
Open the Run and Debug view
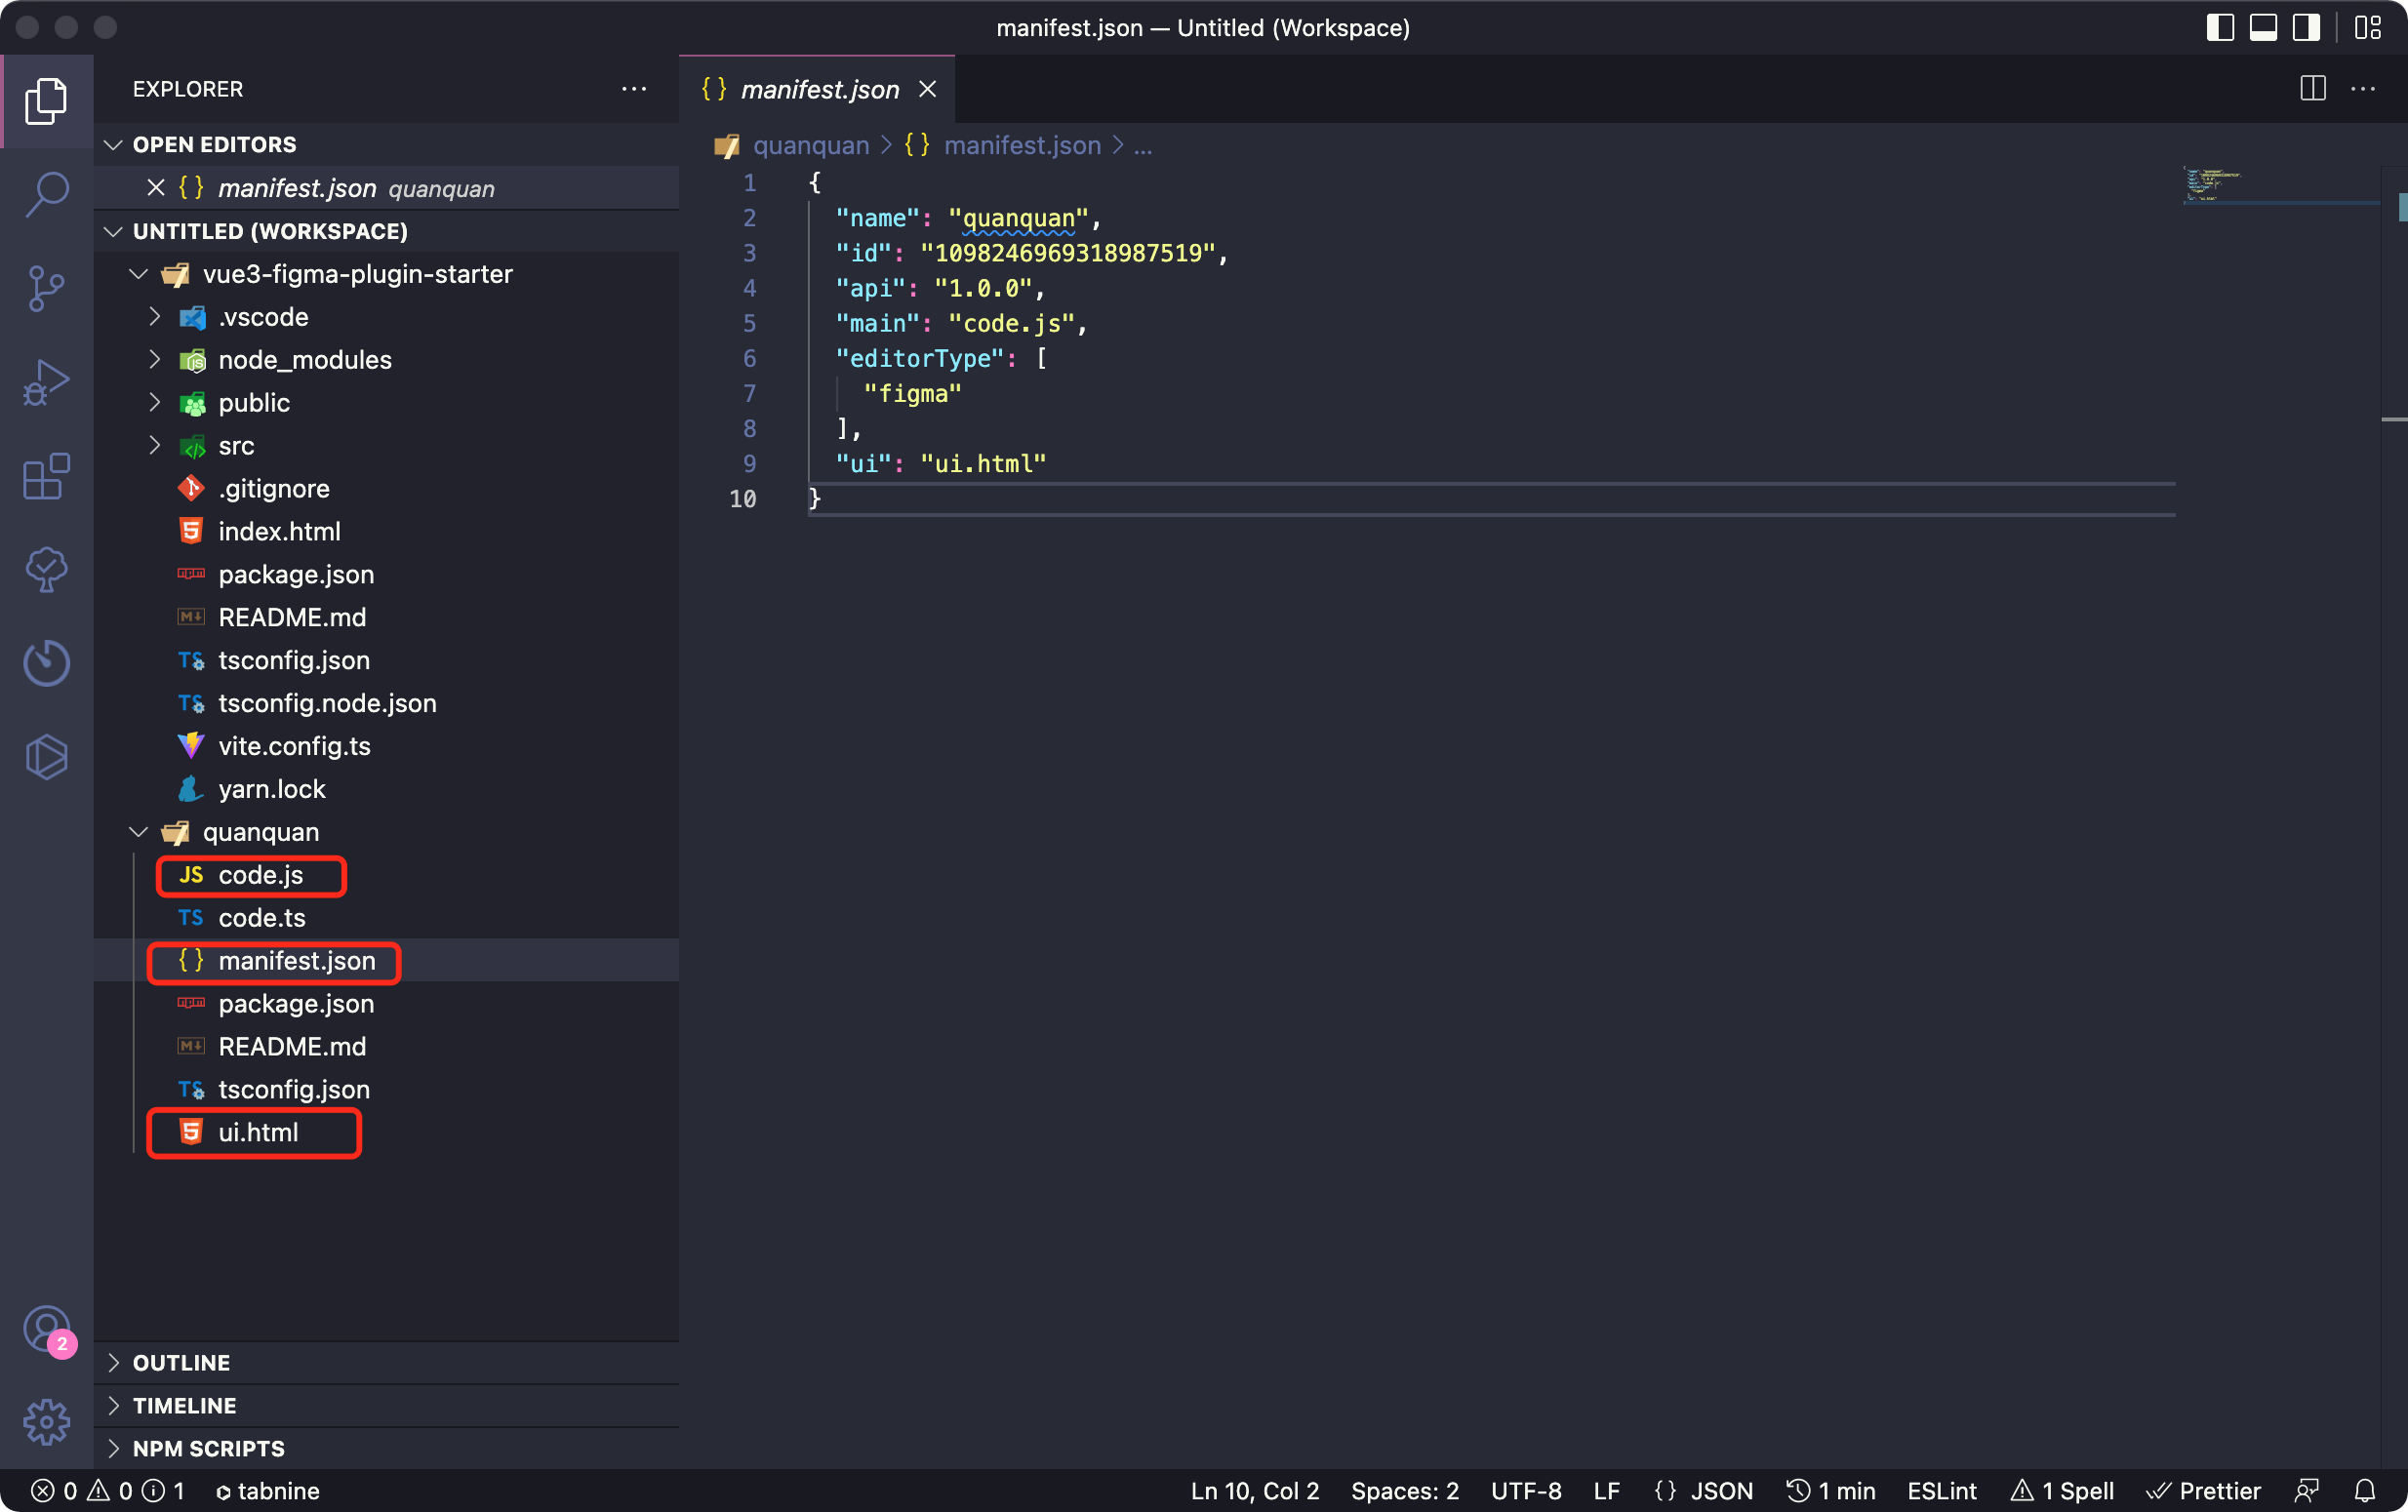point(46,382)
